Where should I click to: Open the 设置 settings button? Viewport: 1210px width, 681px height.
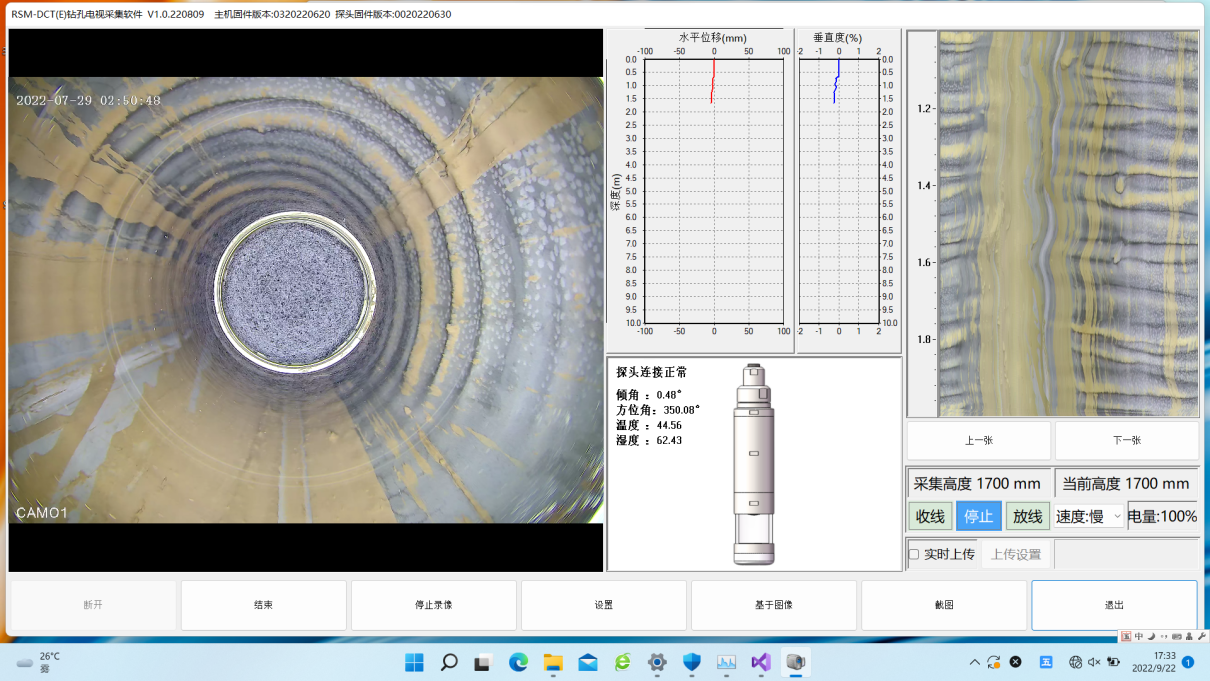[603, 605]
